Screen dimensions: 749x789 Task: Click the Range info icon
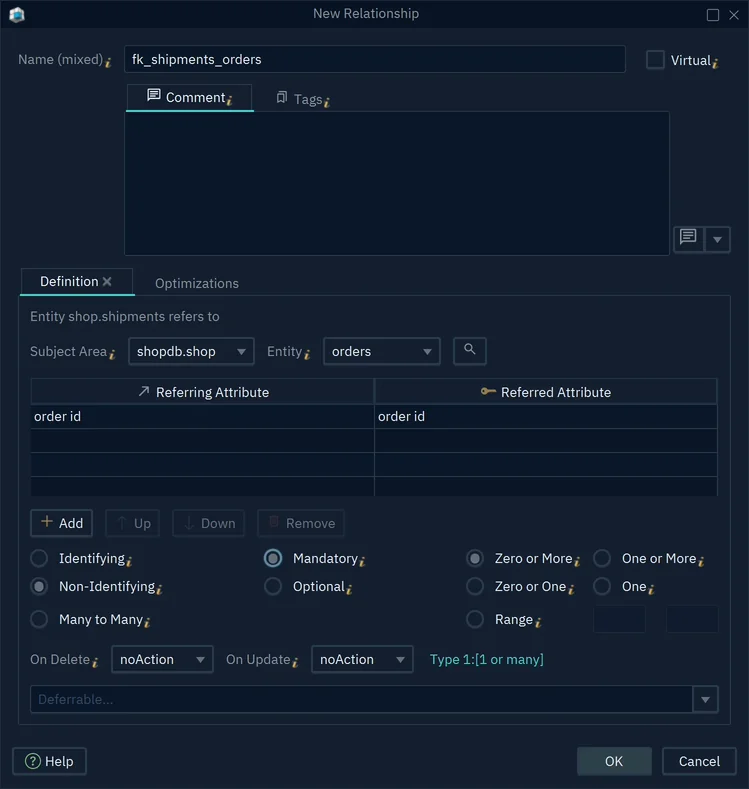pyautogui.click(x=538, y=622)
